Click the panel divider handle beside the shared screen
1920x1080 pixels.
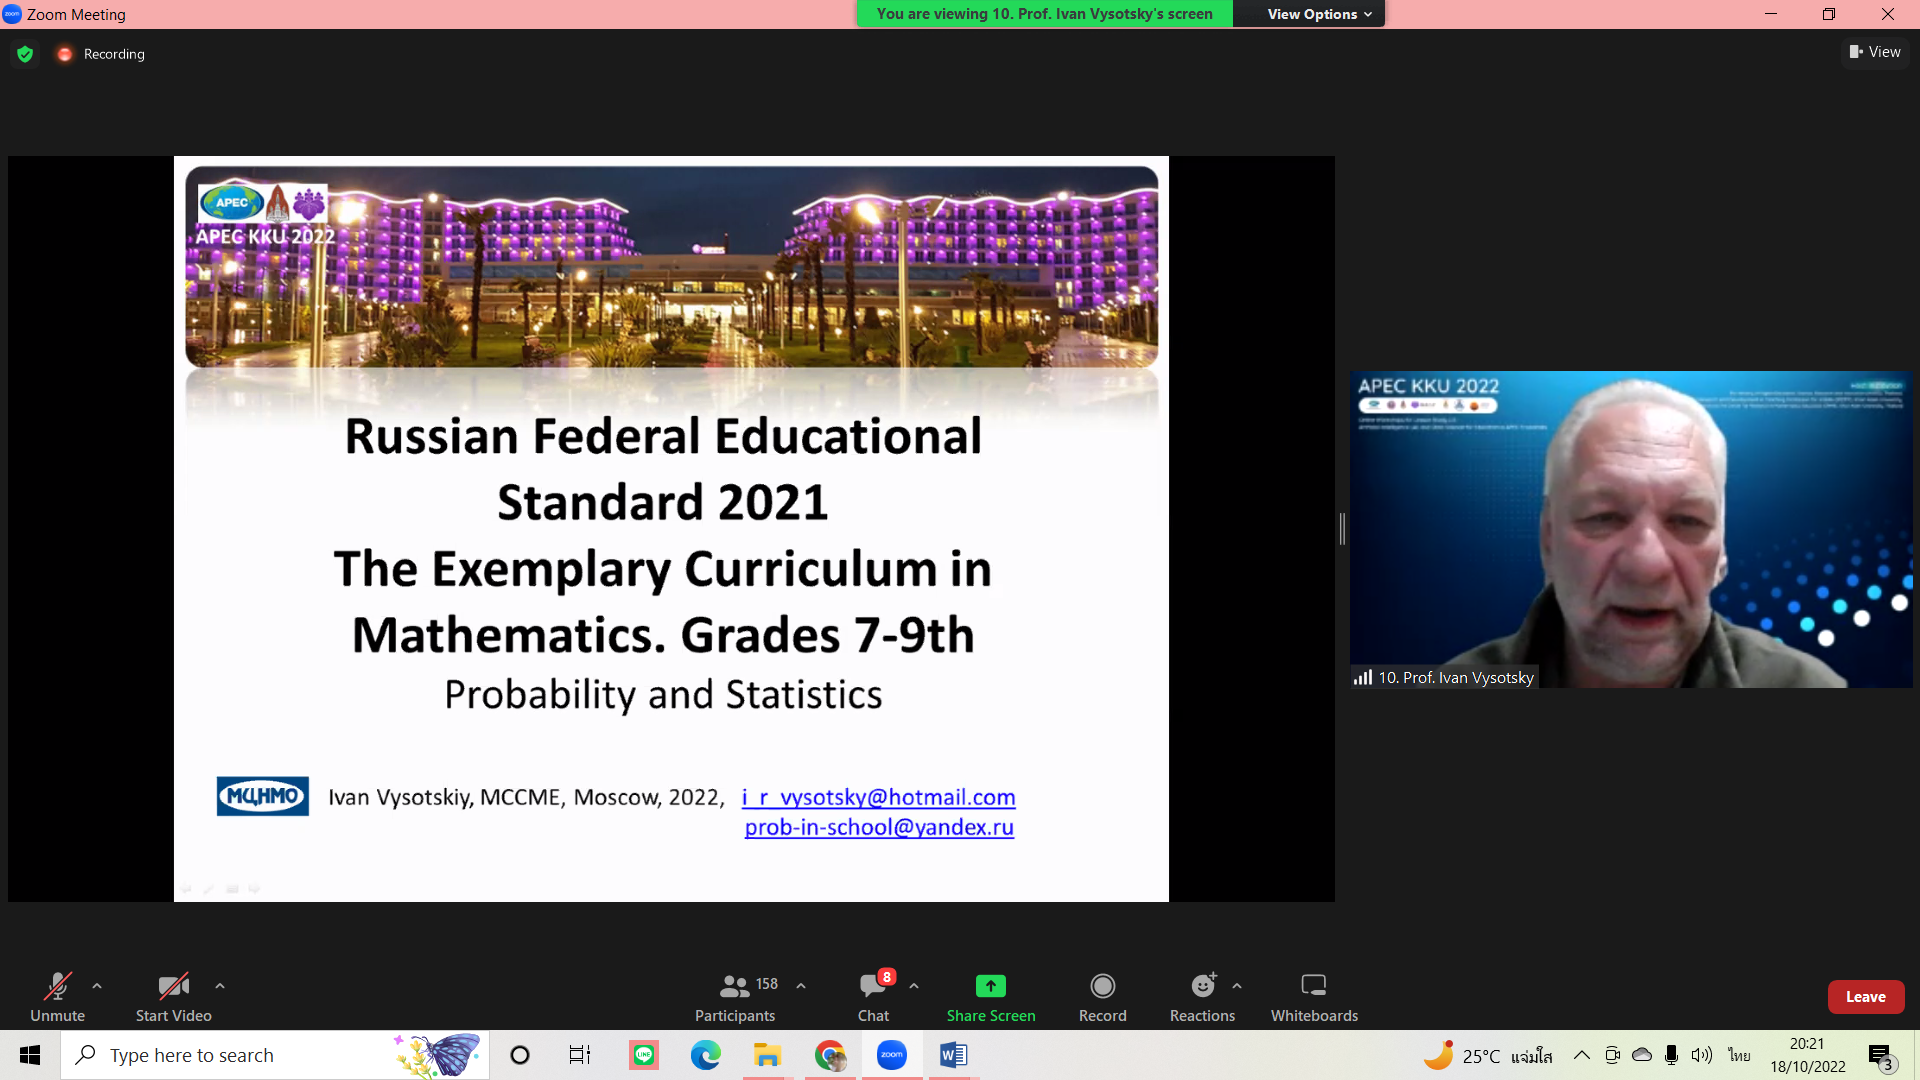[1342, 528]
